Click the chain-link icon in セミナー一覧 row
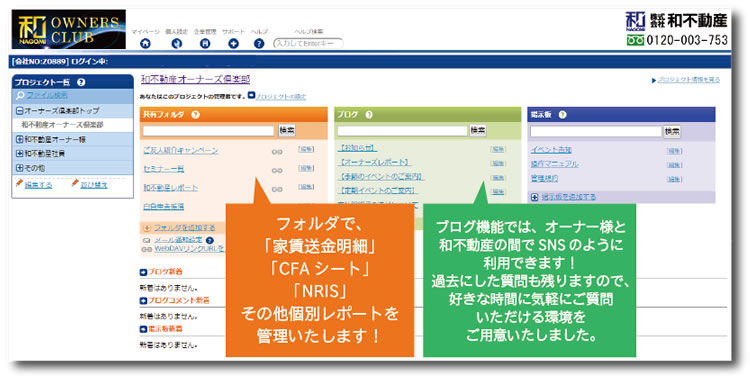The height and width of the screenshot is (380, 750). [277, 170]
